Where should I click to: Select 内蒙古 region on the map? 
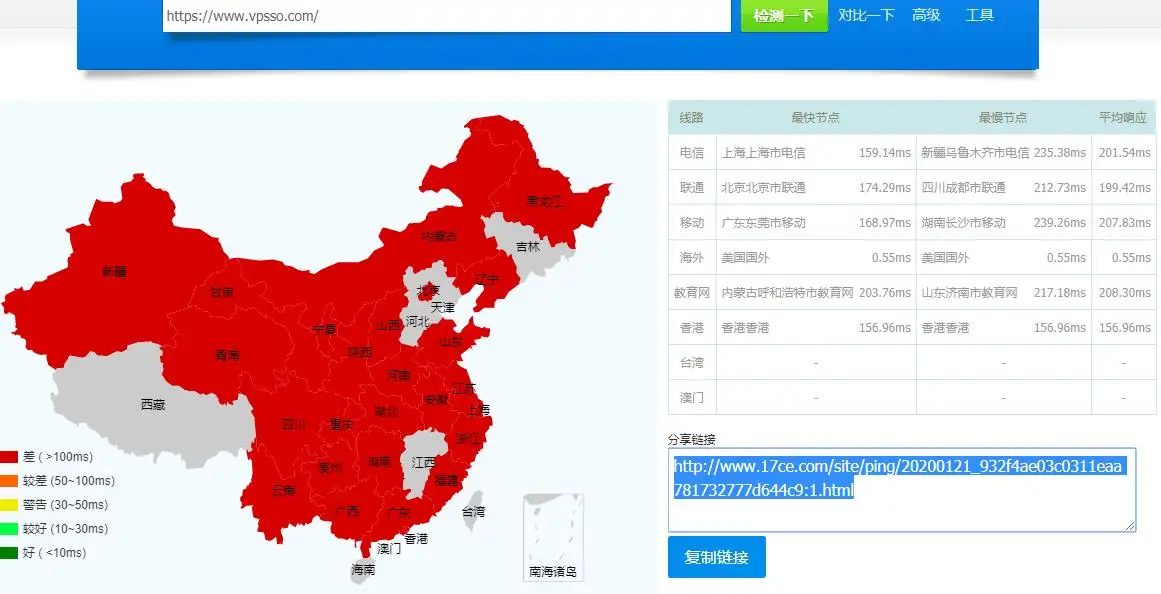439,236
